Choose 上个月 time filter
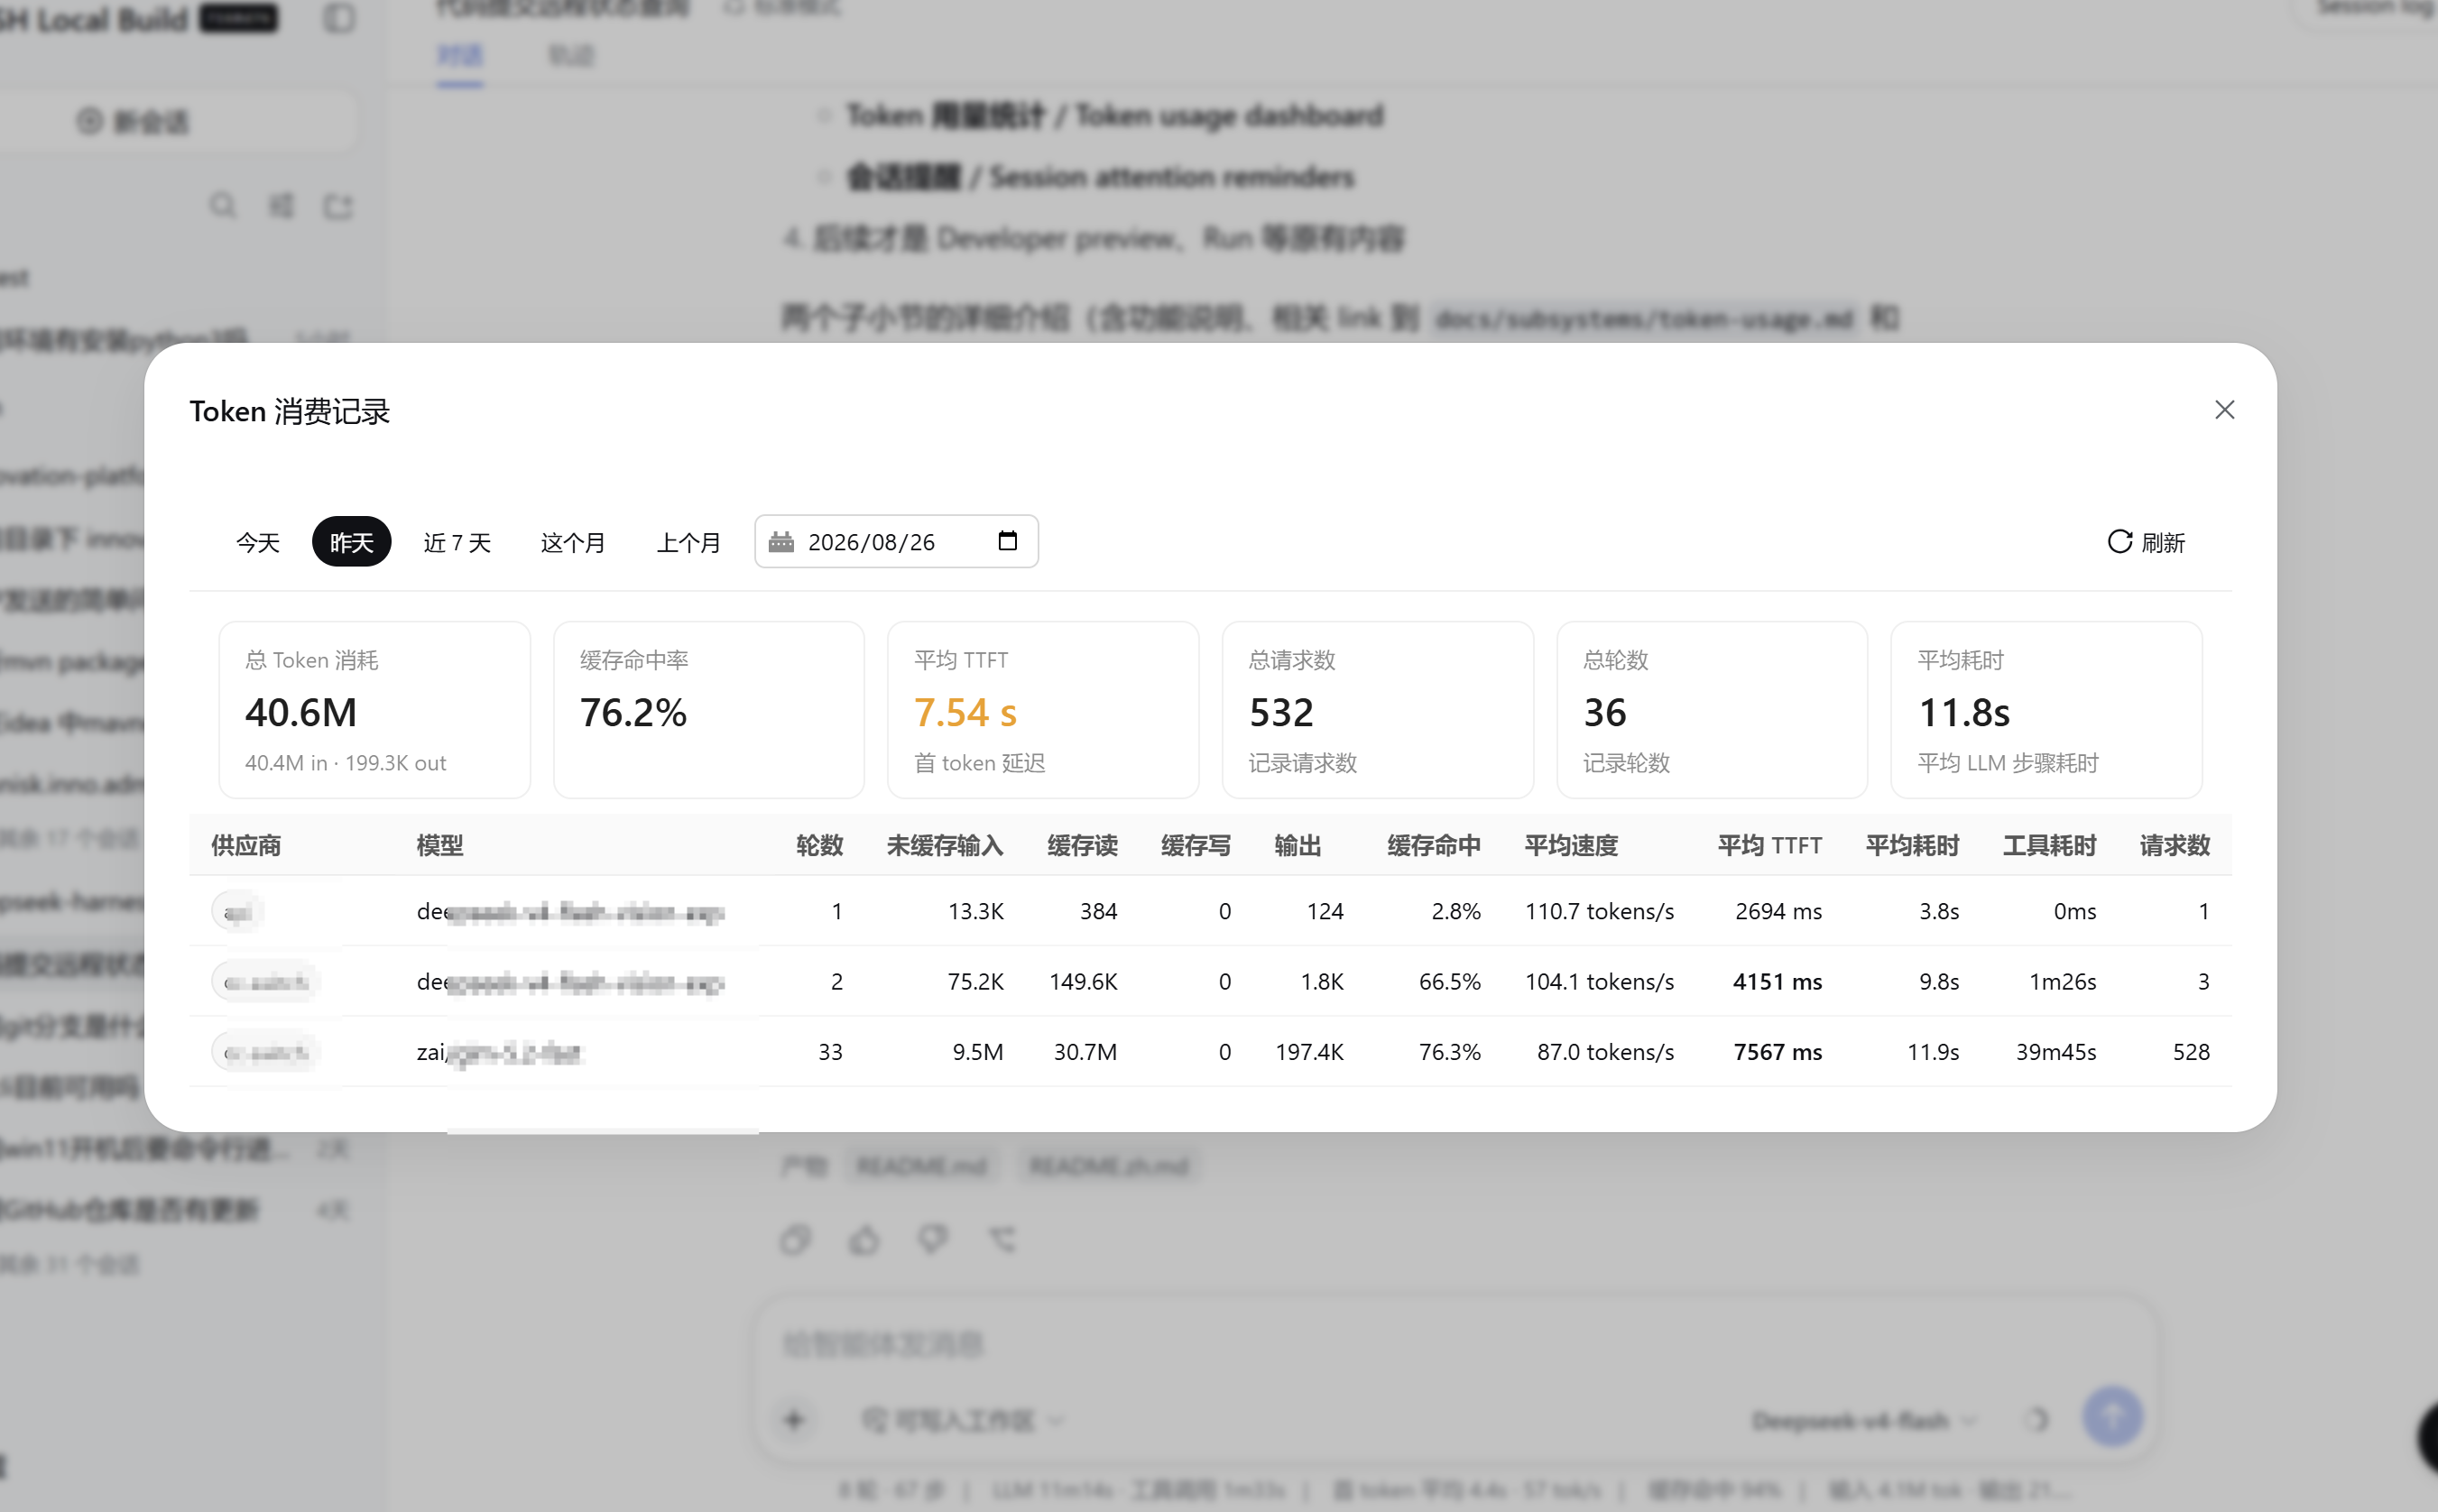This screenshot has height=1512, width=2438. (688, 542)
